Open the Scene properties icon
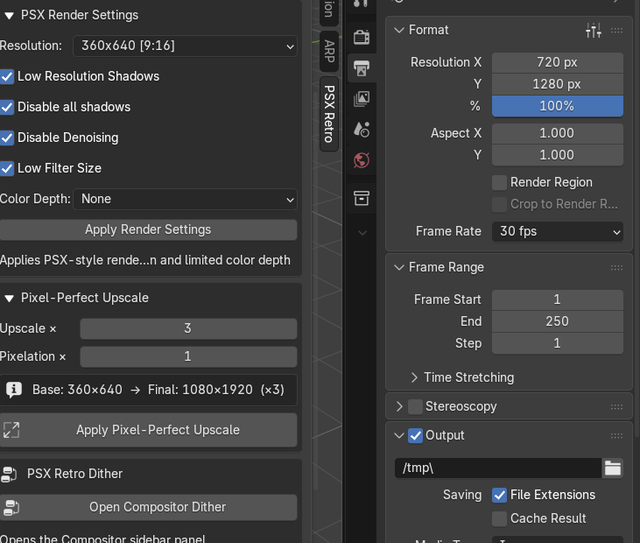 [x=361, y=129]
